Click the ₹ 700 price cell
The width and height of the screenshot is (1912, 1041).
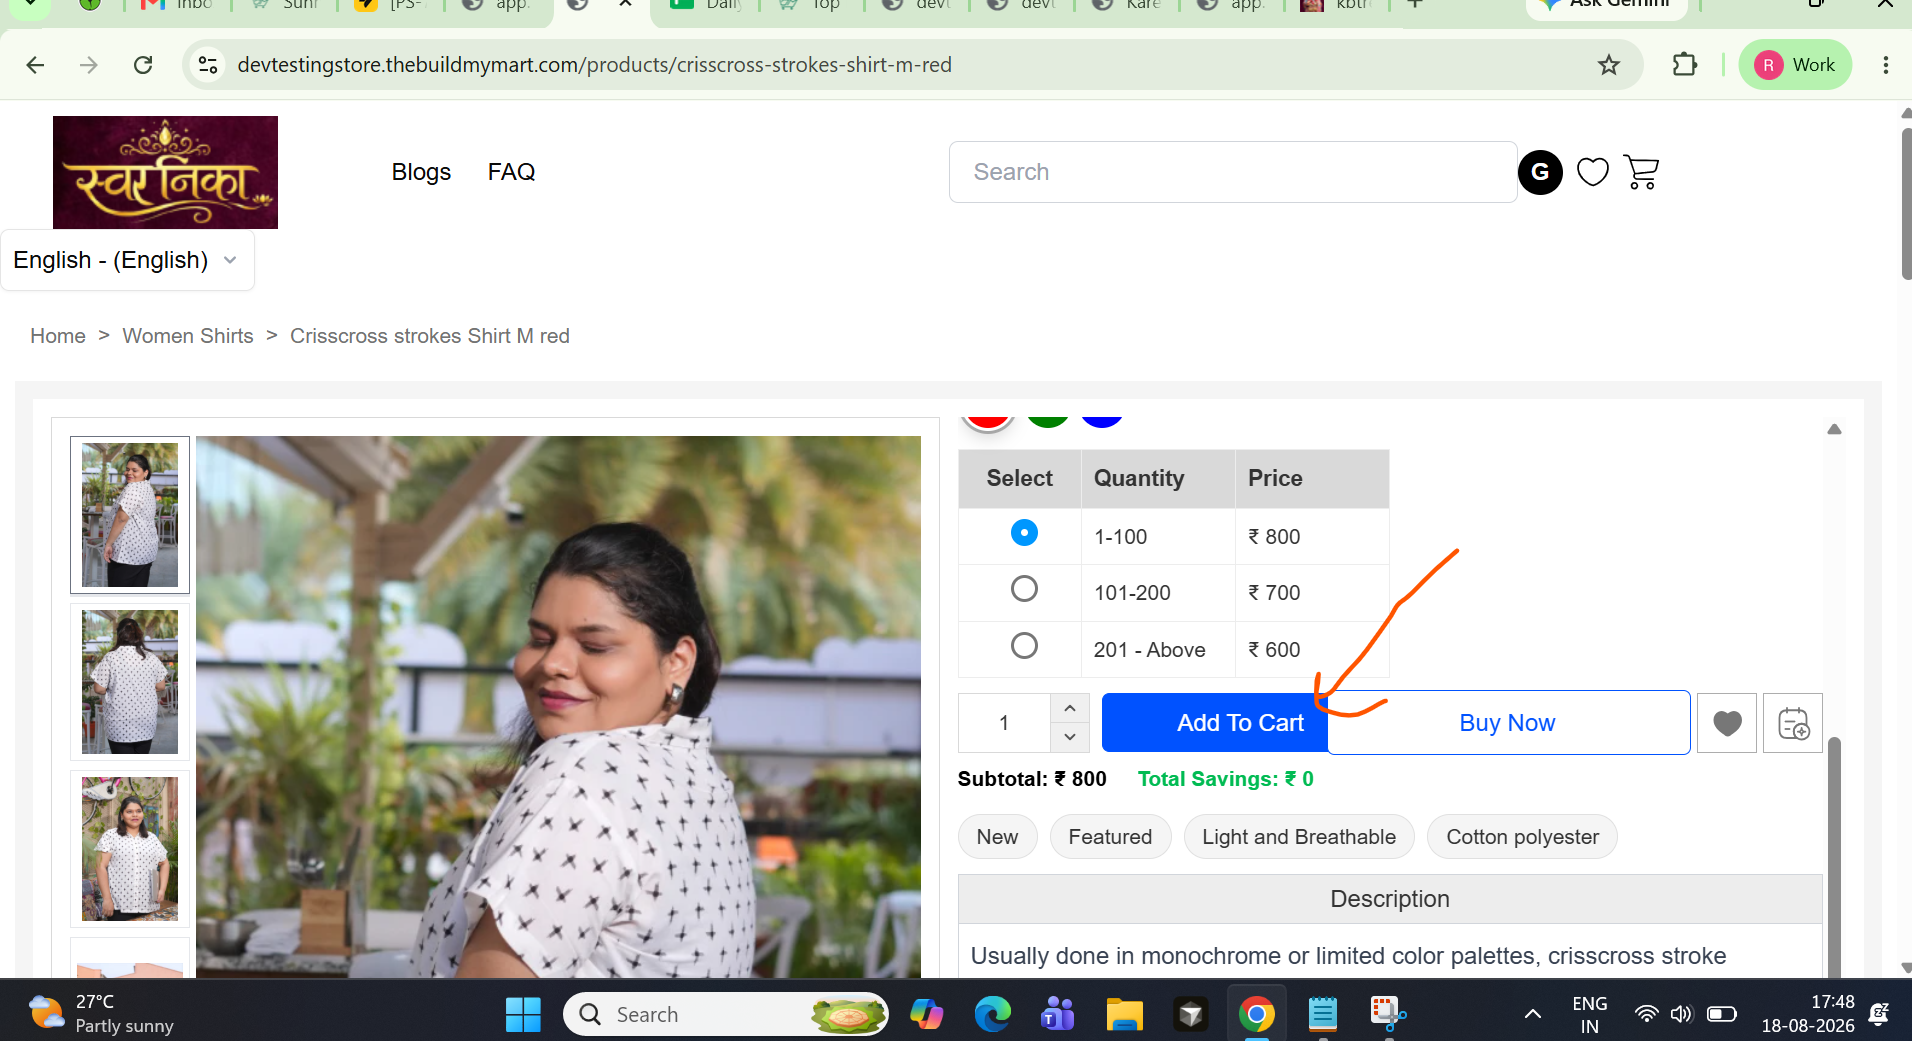coord(1312,593)
